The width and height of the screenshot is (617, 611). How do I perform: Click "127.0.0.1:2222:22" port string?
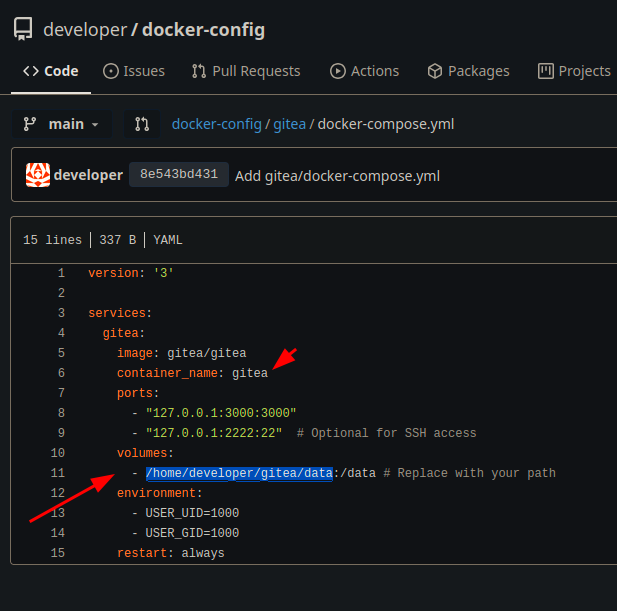[x=214, y=433]
